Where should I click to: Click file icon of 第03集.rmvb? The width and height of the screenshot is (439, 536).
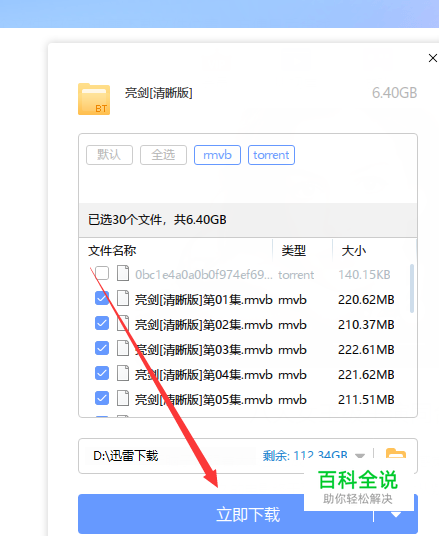click(x=123, y=348)
